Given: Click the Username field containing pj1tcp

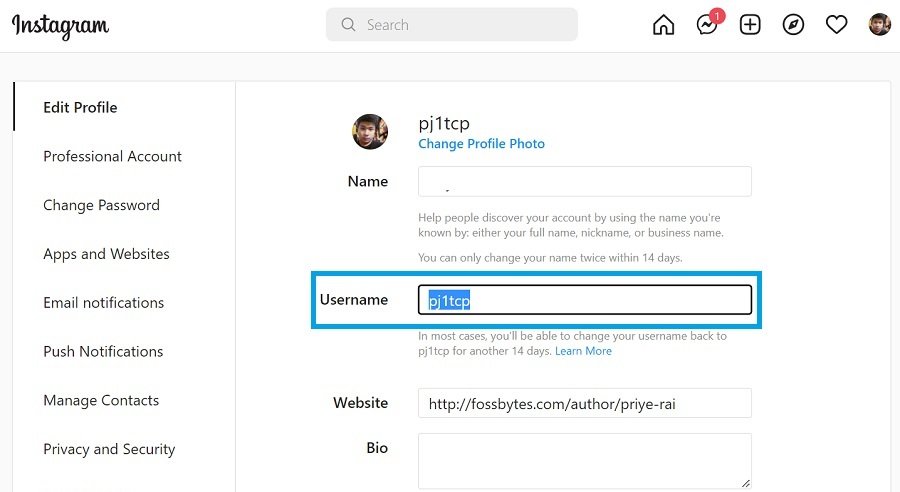Looking at the screenshot, I should coord(585,300).
